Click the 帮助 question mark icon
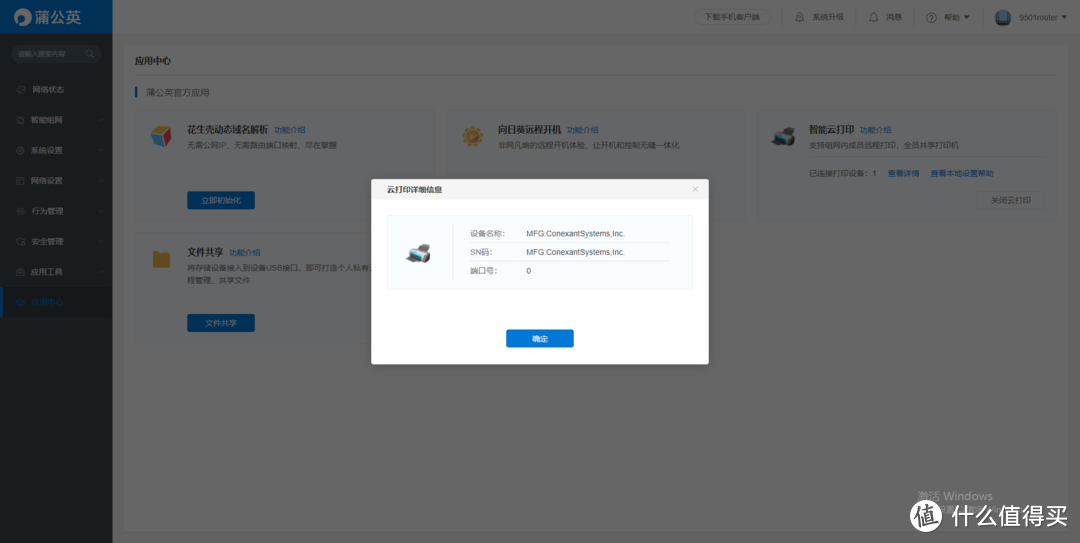Viewport: 1080px width, 543px height. tap(931, 17)
